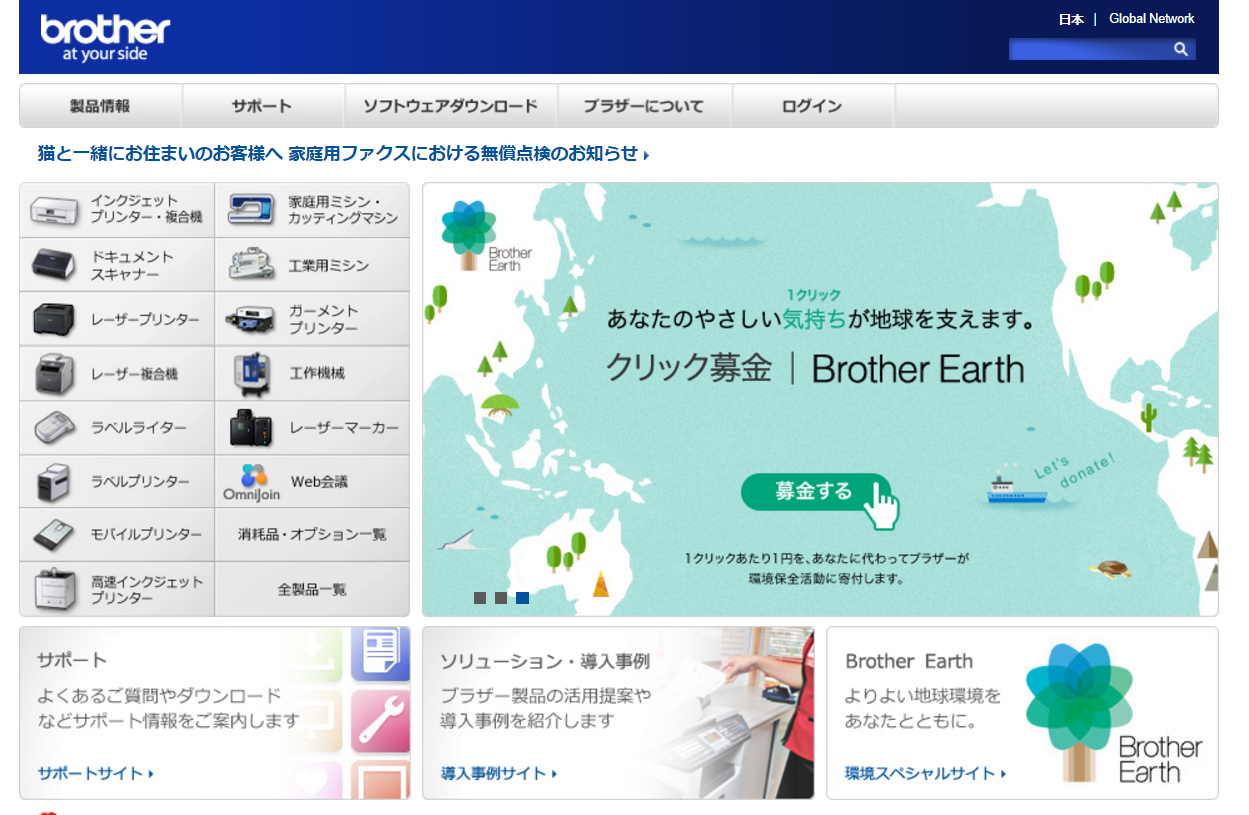Open インクジェットプリンター・複合機 printer icon
This screenshot has width=1249, height=815.
54,209
